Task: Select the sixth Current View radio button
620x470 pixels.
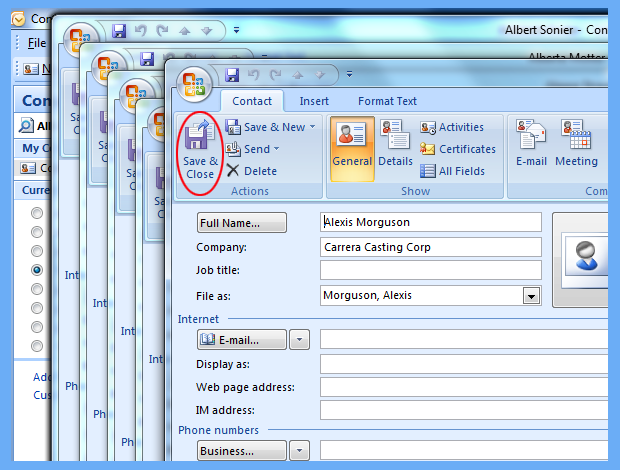Action: click(37, 308)
